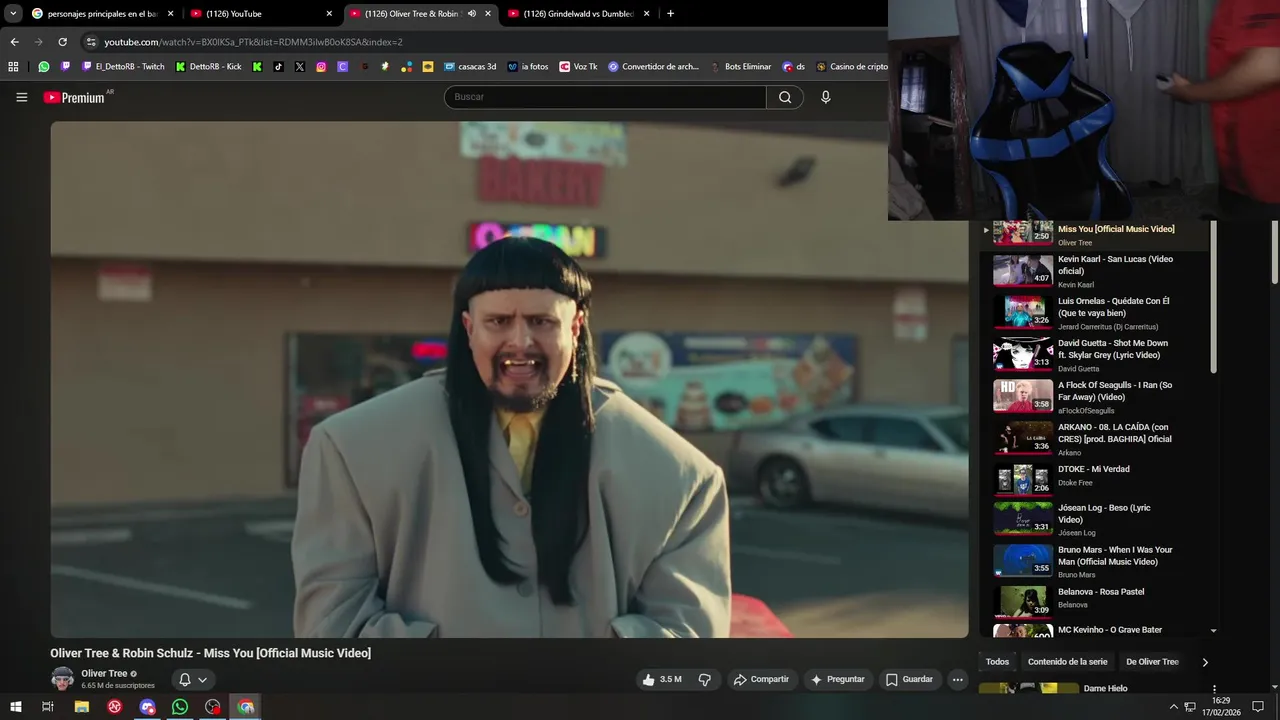The image size is (1280, 720).
Task: Click the YouTube Buscar search field
Action: tap(605, 97)
